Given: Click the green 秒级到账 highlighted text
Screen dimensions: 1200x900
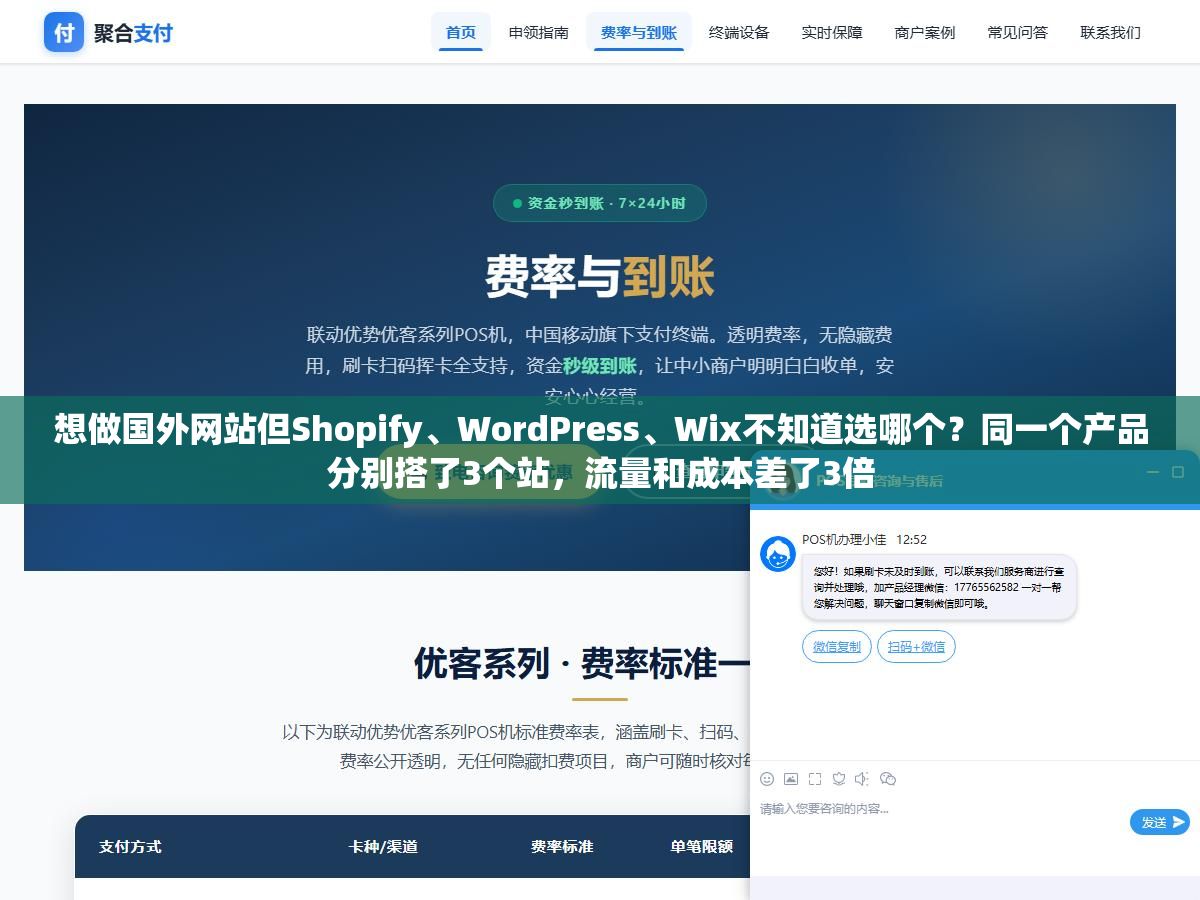Looking at the screenshot, I should tap(600, 366).
